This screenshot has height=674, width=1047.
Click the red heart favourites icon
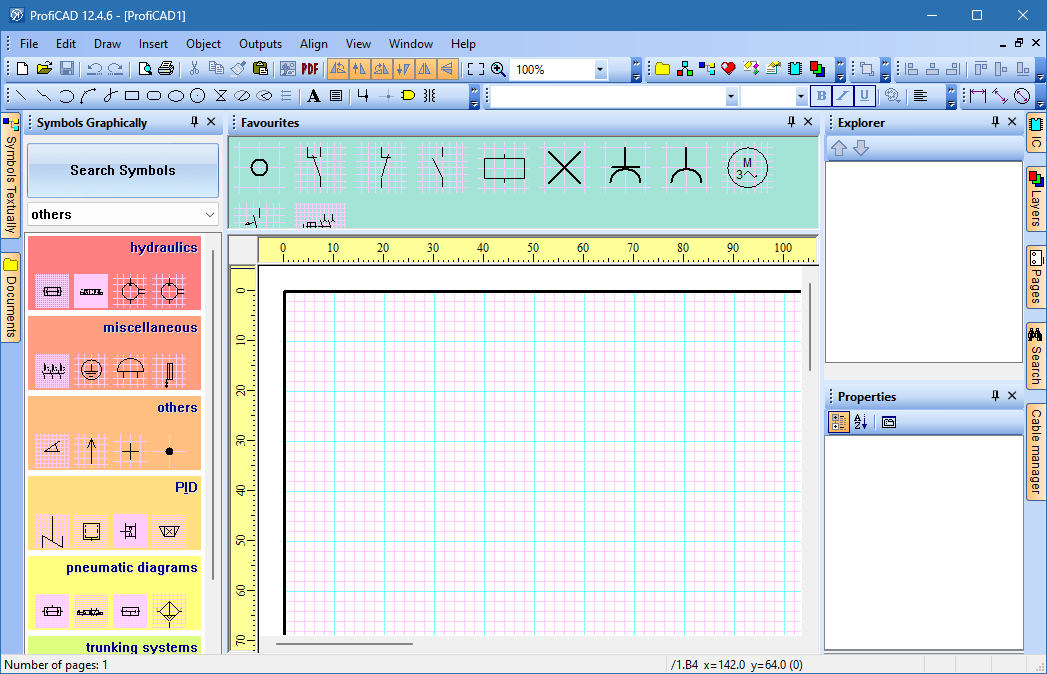click(728, 69)
